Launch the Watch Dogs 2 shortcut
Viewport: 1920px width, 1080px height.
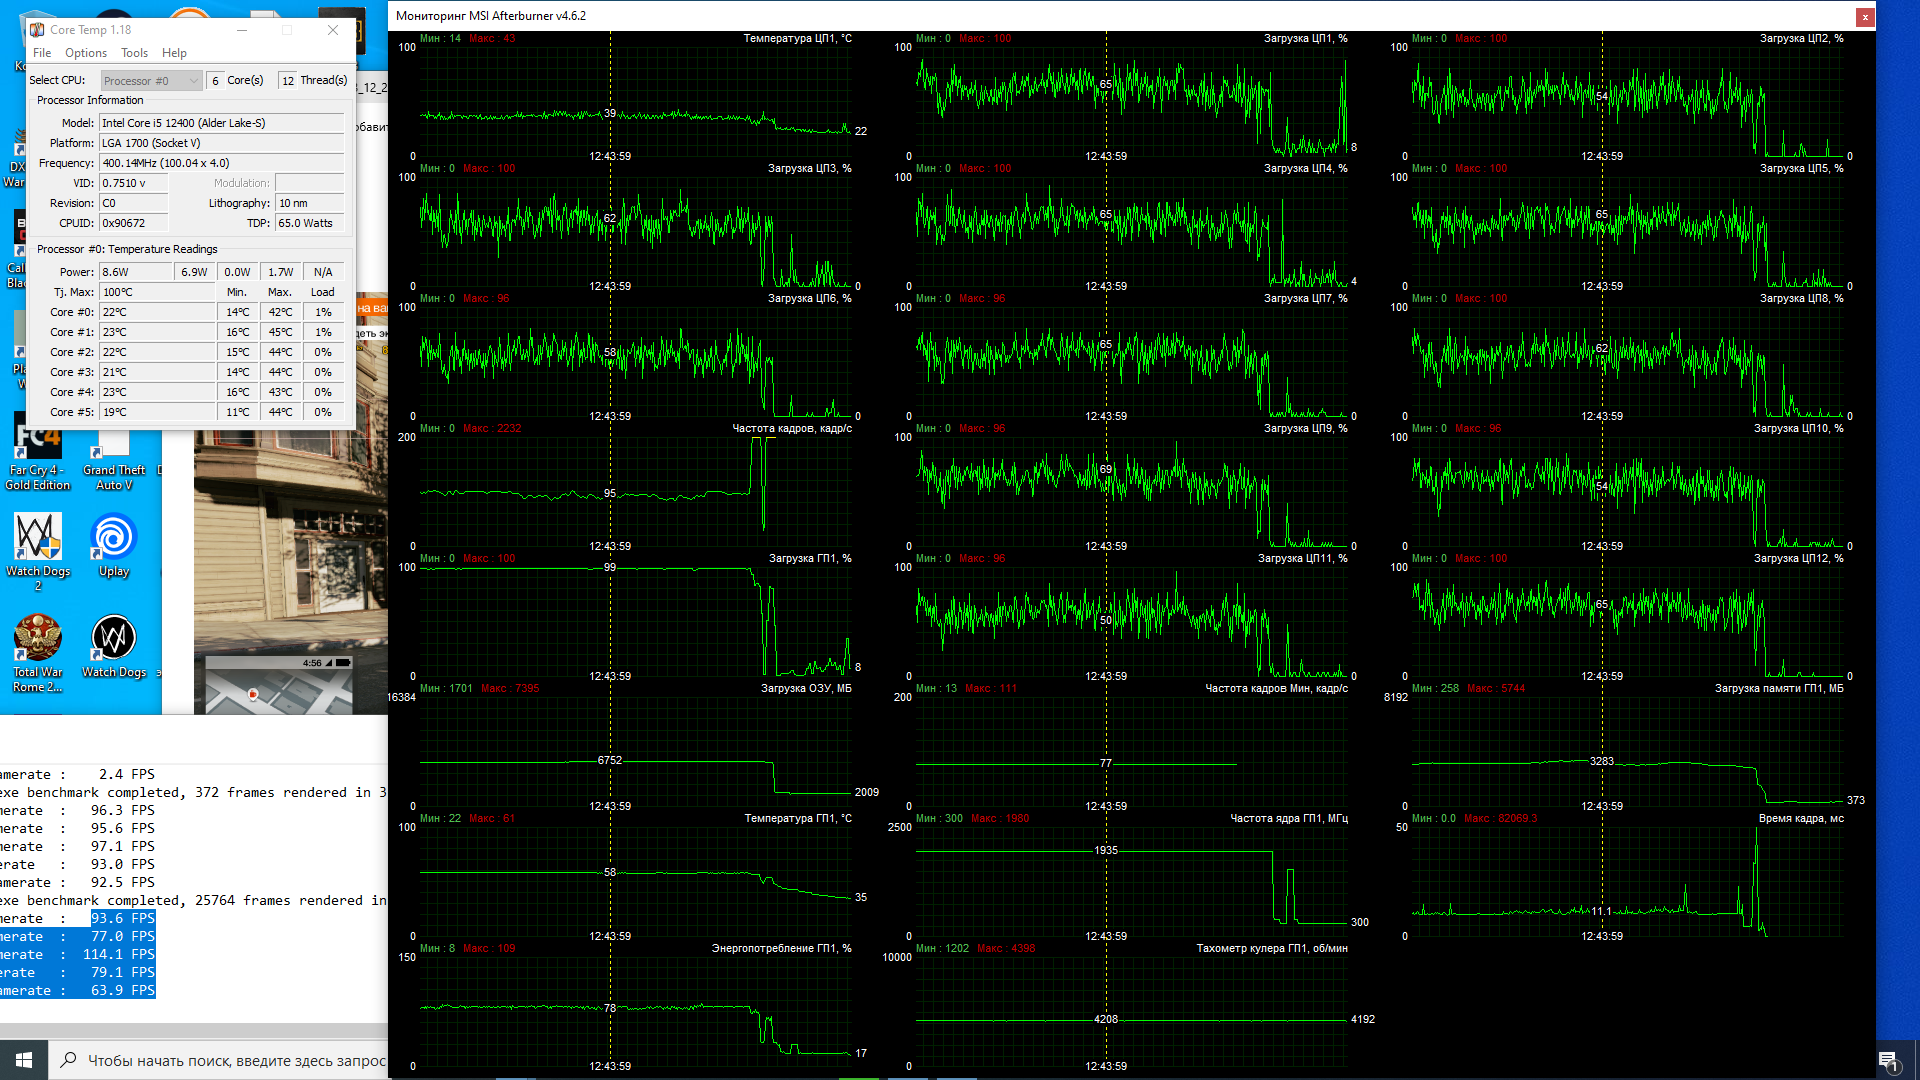[x=38, y=540]
